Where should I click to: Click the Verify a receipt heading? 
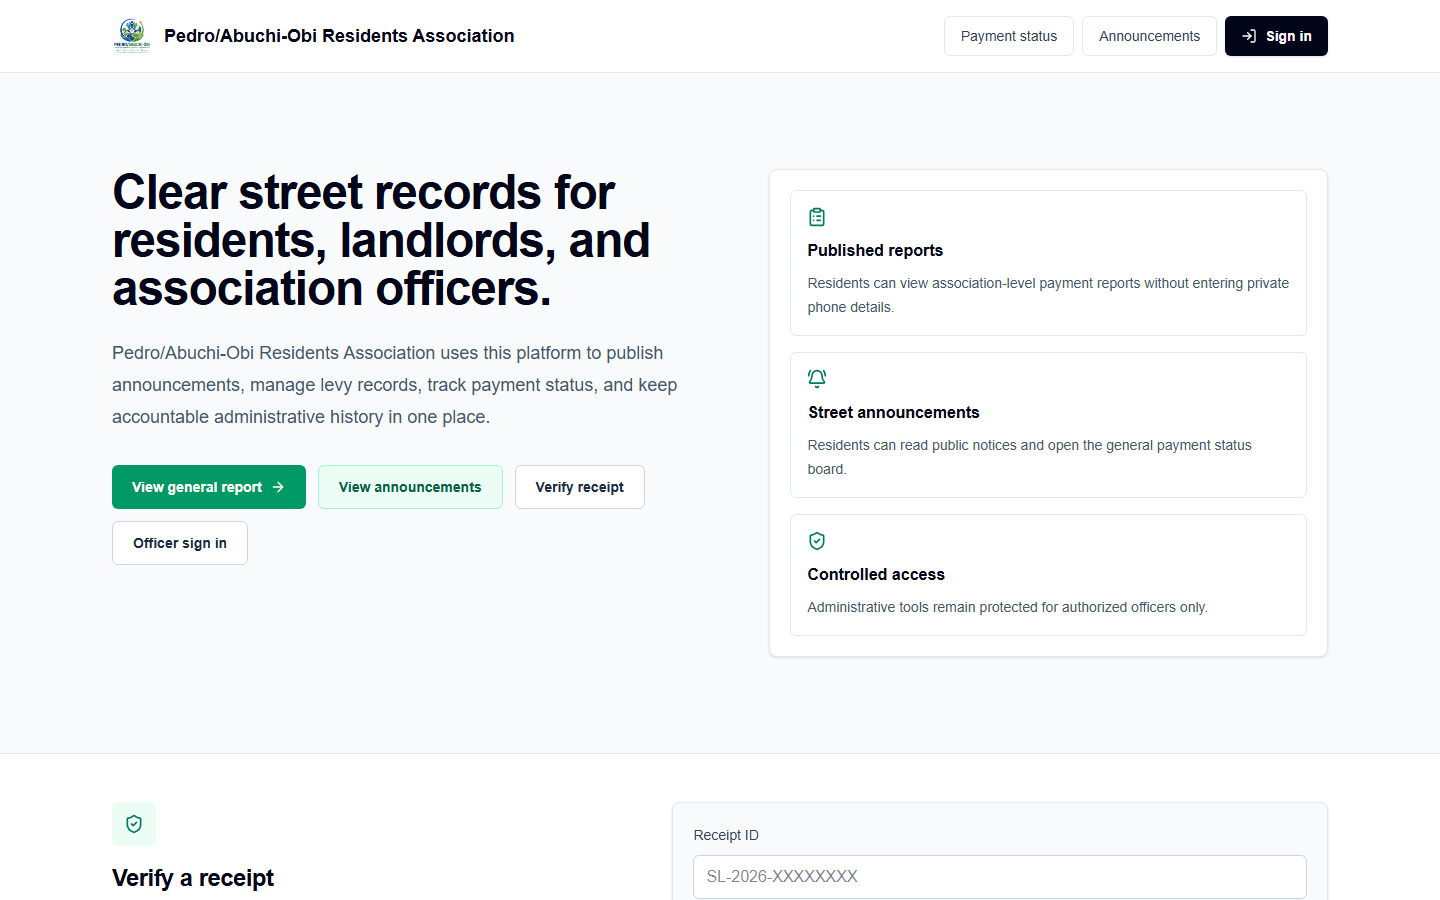(x=193, y=878)
